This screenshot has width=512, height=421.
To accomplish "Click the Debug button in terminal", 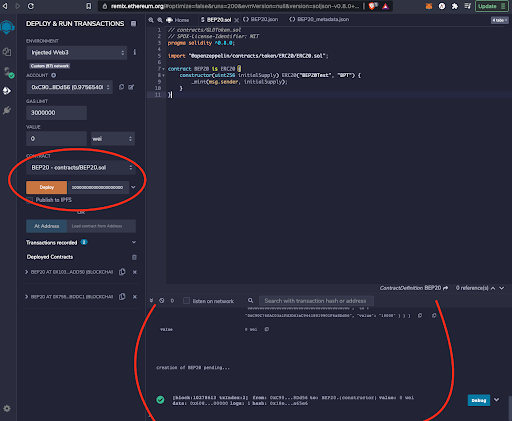I will 479,400.
